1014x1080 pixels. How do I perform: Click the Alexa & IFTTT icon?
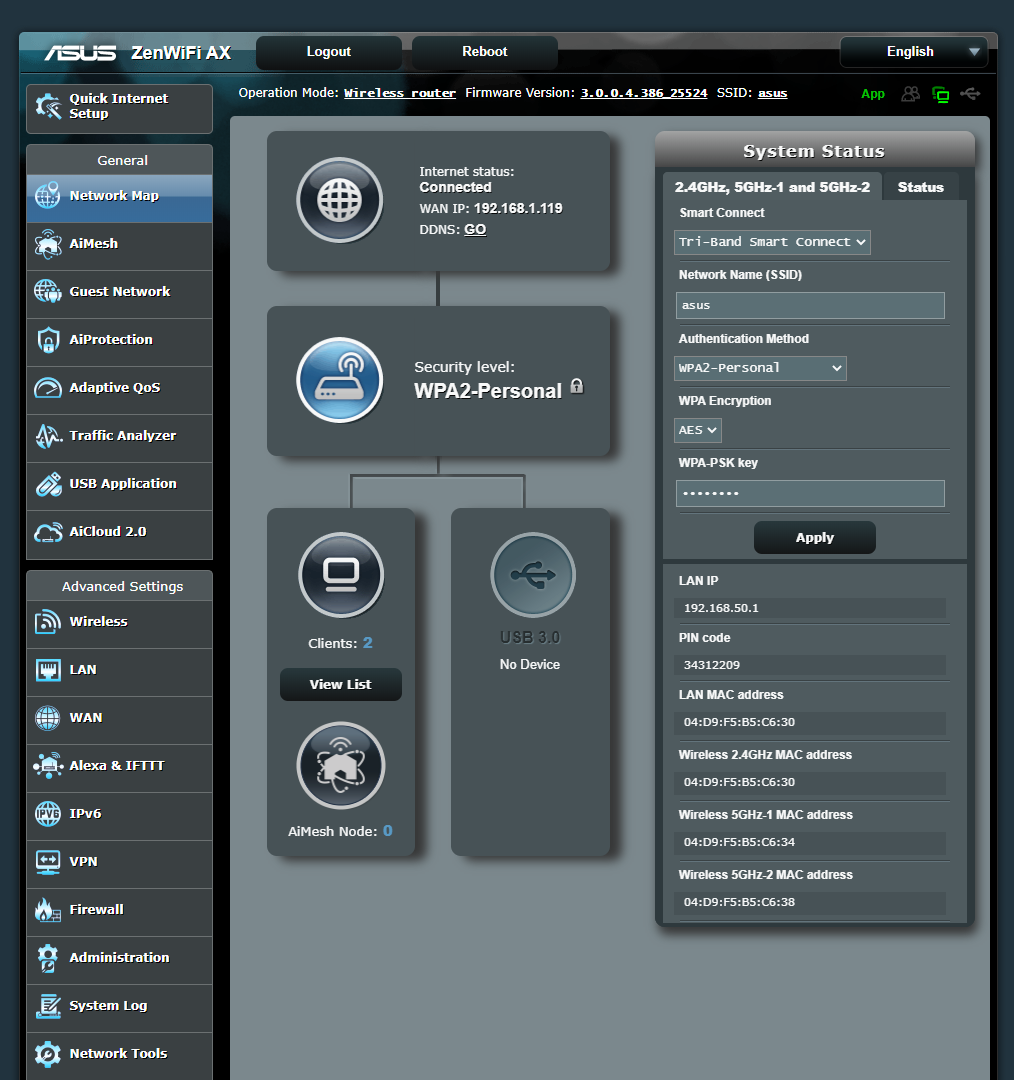coord(48,766)
